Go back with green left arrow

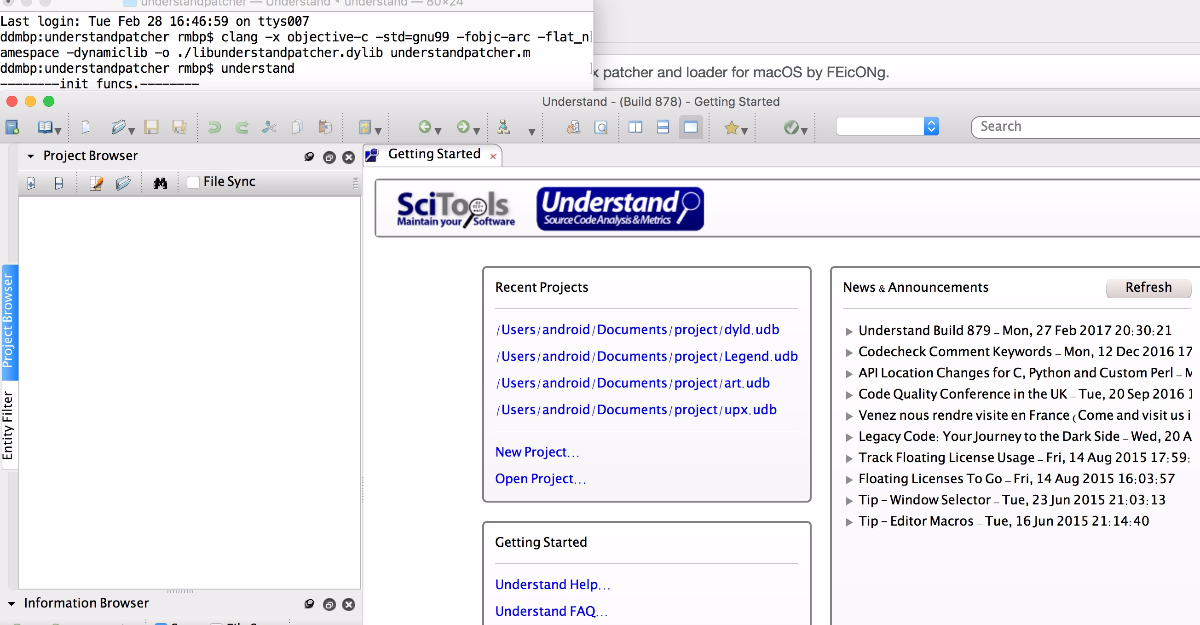[x=425, y=127]
